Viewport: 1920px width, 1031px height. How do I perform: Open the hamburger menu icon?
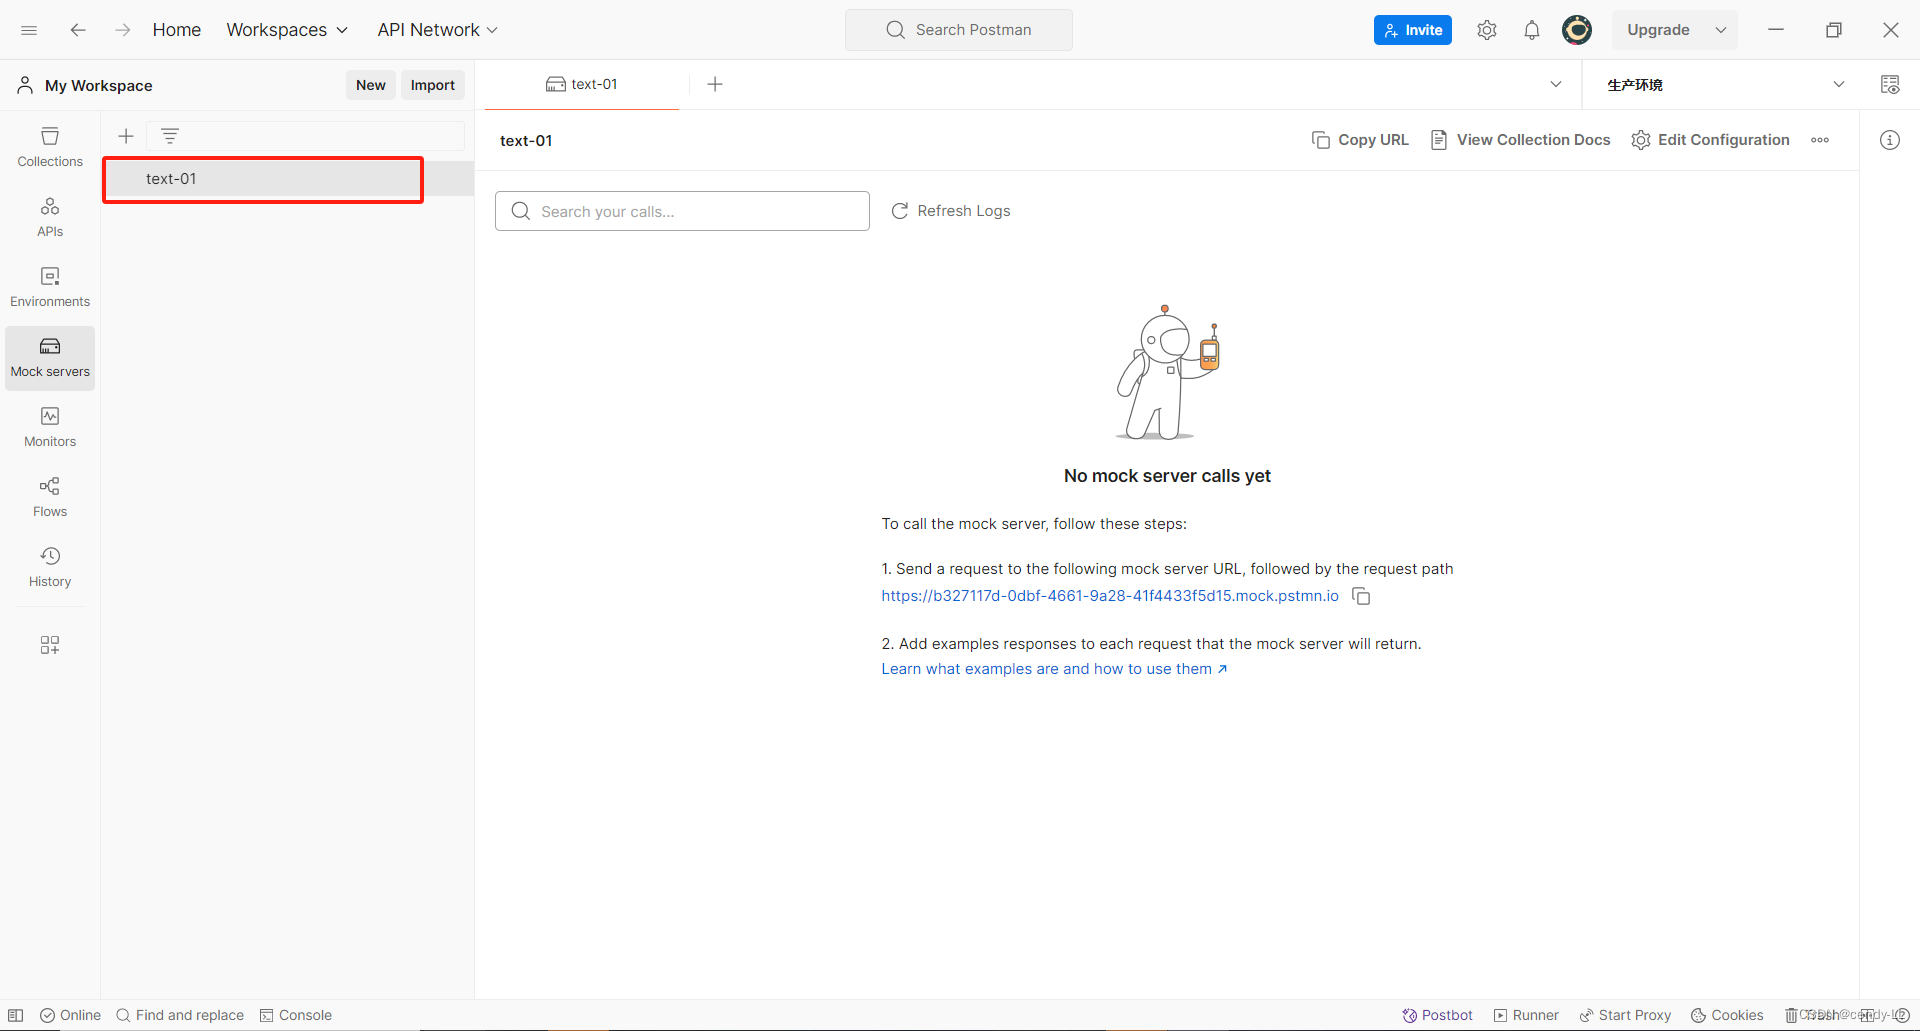click(29, 30)
